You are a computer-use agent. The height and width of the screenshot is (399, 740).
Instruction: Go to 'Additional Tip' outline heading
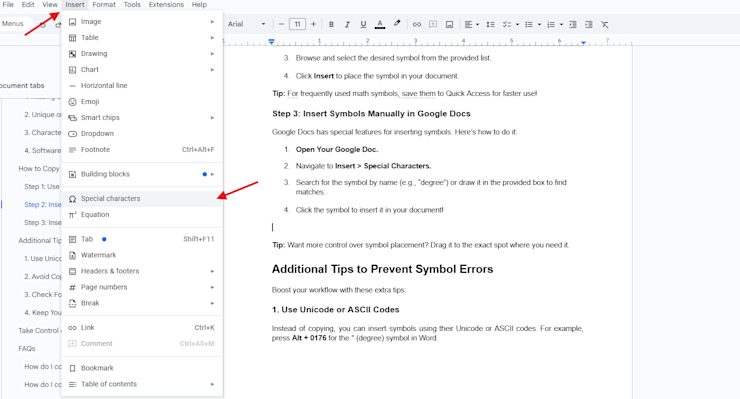[x=40, y=240]
